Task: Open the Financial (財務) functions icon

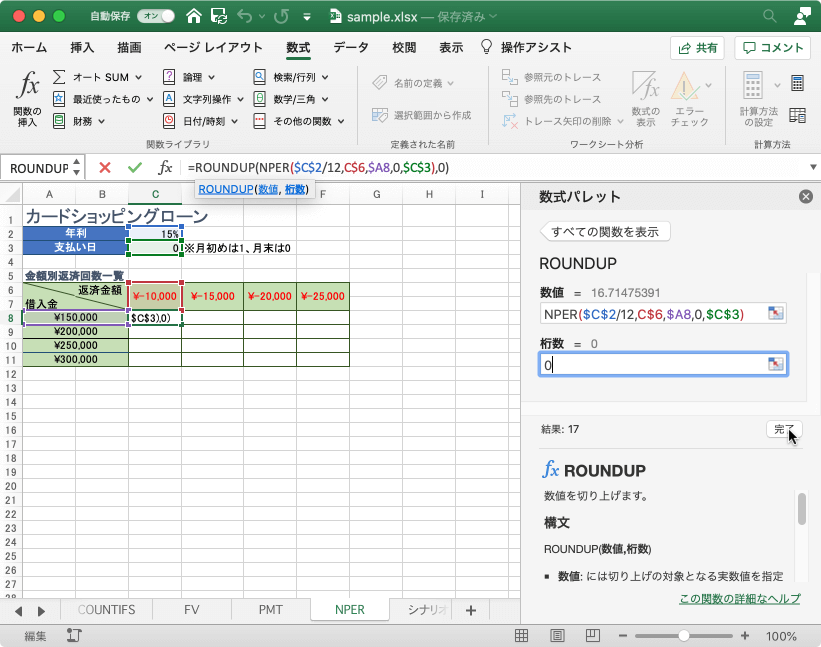Action: (59, 121)
